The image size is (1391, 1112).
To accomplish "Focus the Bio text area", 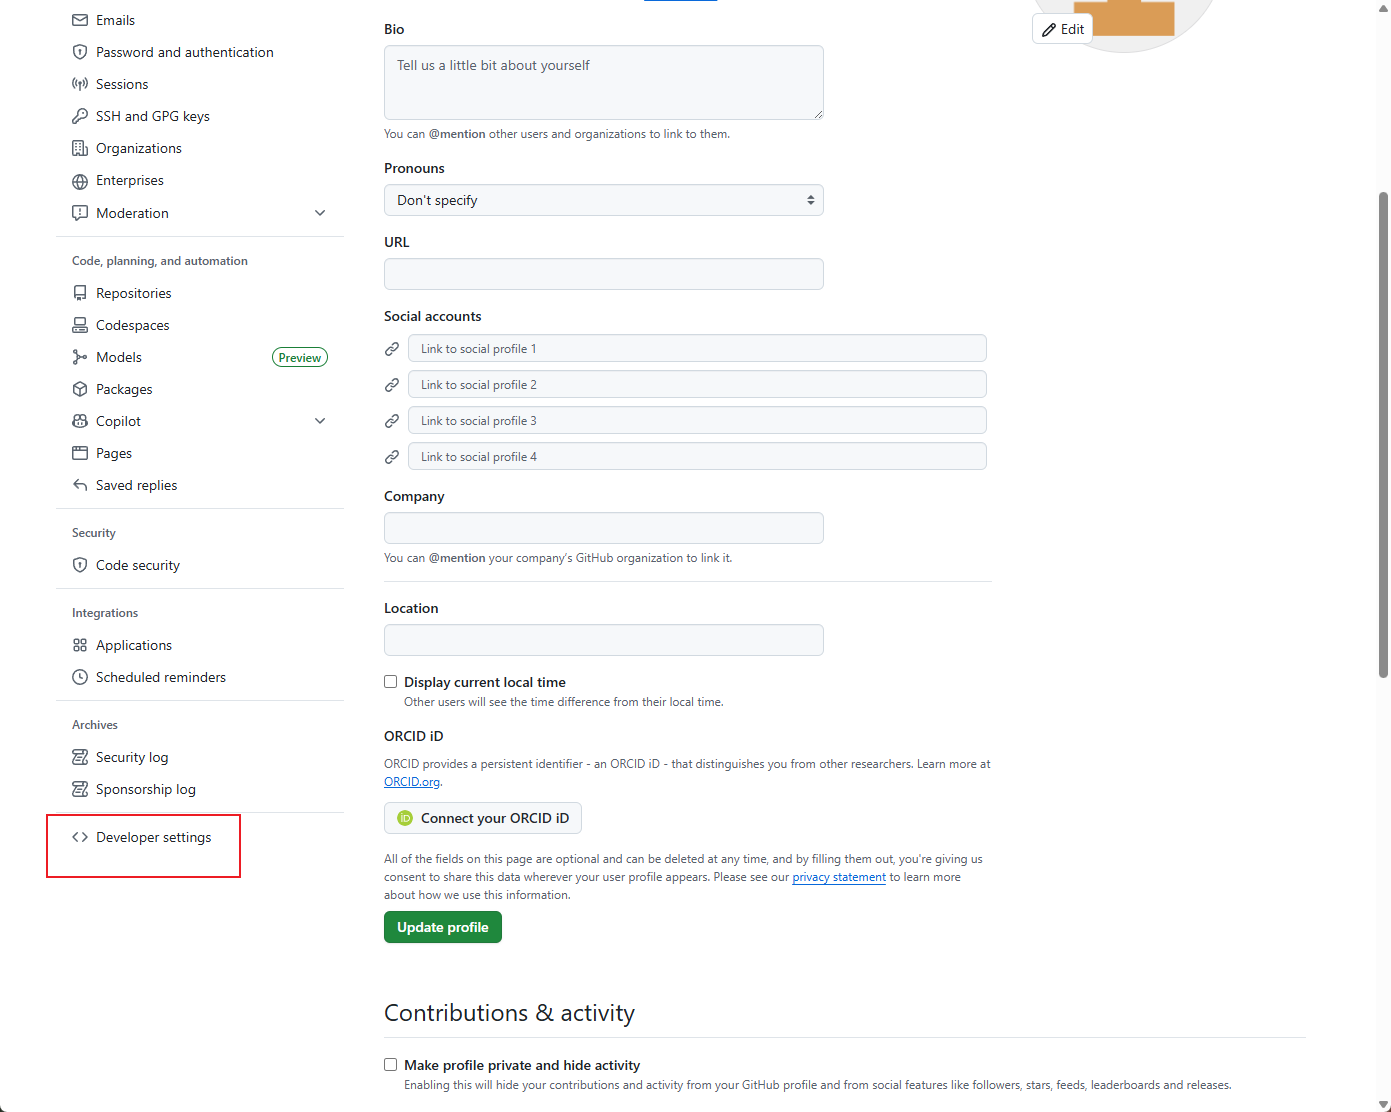I will [x=603, y=82].
